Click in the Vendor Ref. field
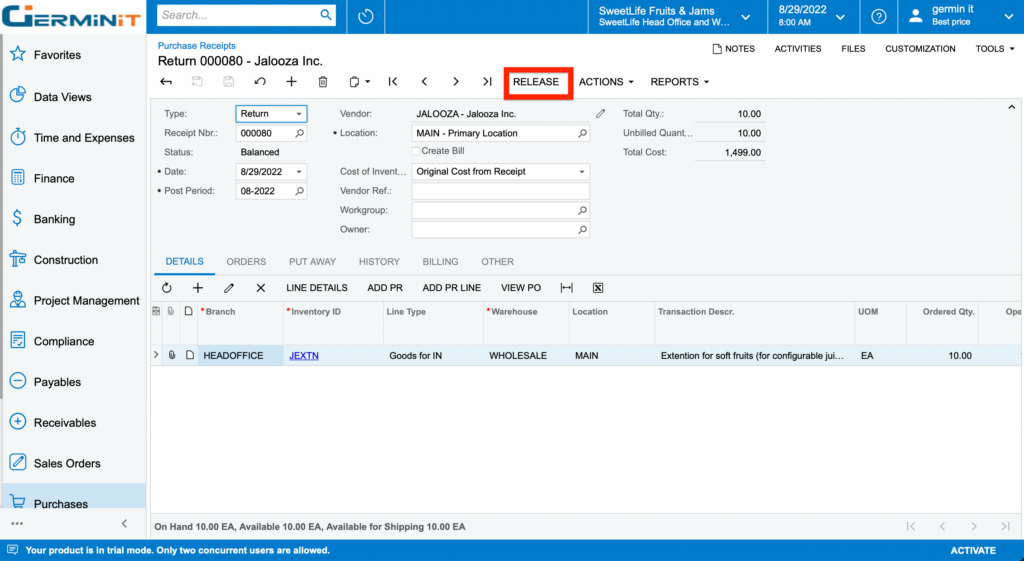This screenshot has height=561, width=1024. click(500, 191)
